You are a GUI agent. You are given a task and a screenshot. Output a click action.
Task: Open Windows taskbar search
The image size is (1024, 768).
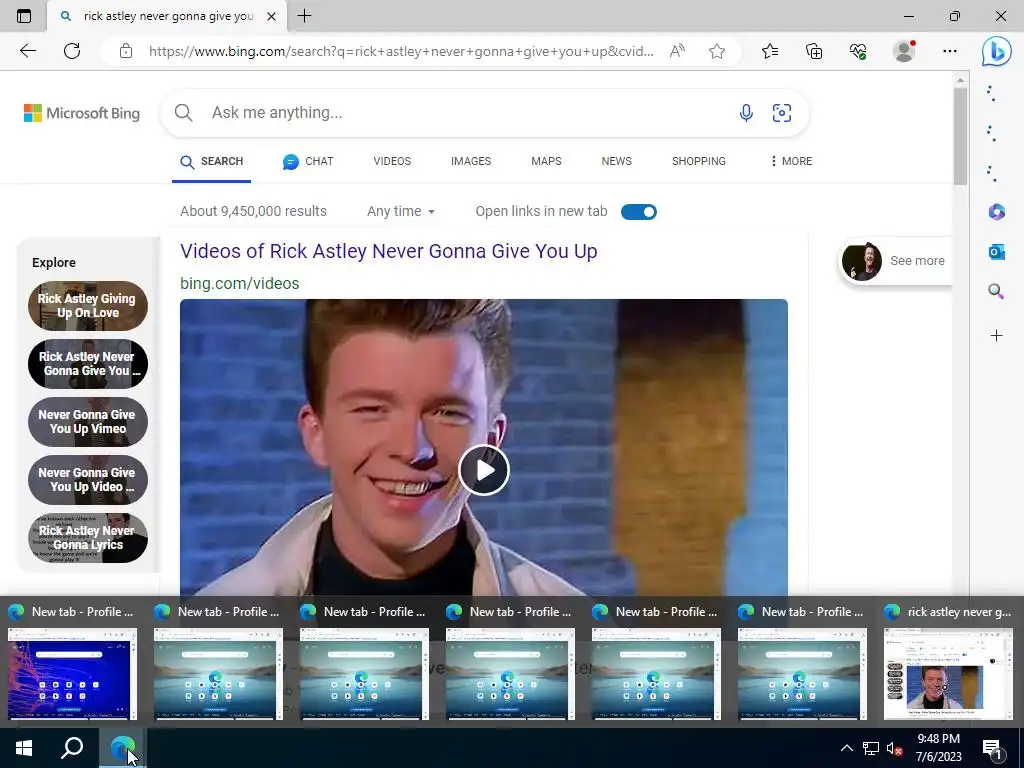pos(72,748)
